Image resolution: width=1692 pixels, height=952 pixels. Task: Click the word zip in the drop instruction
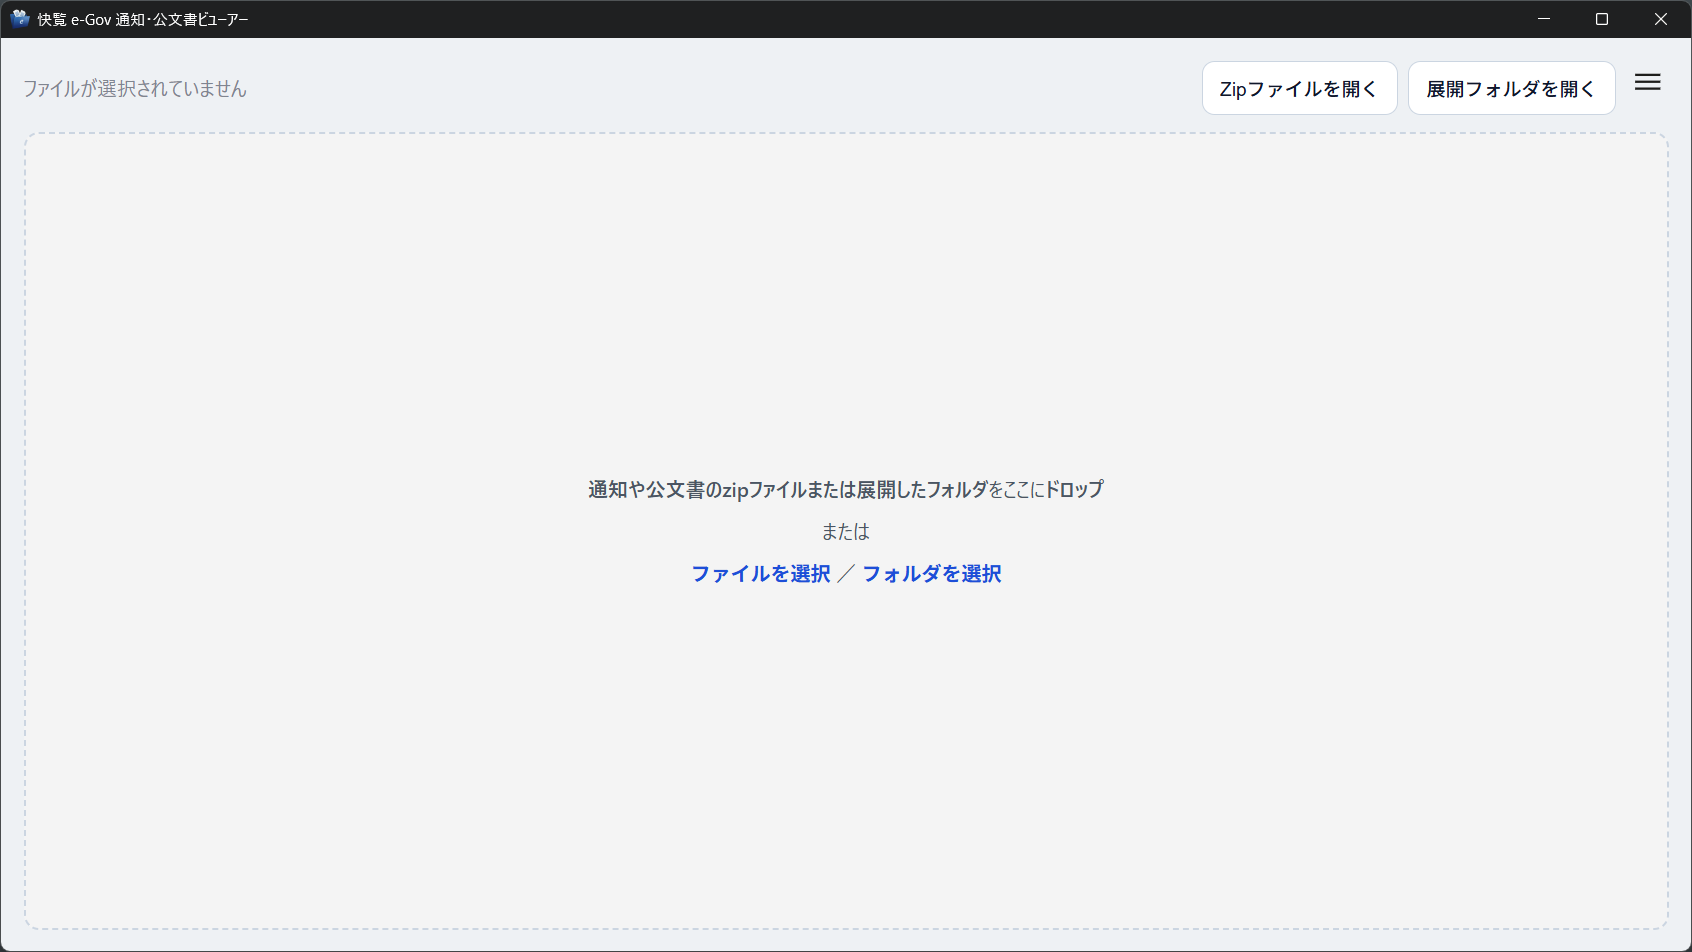coord(735,490)
